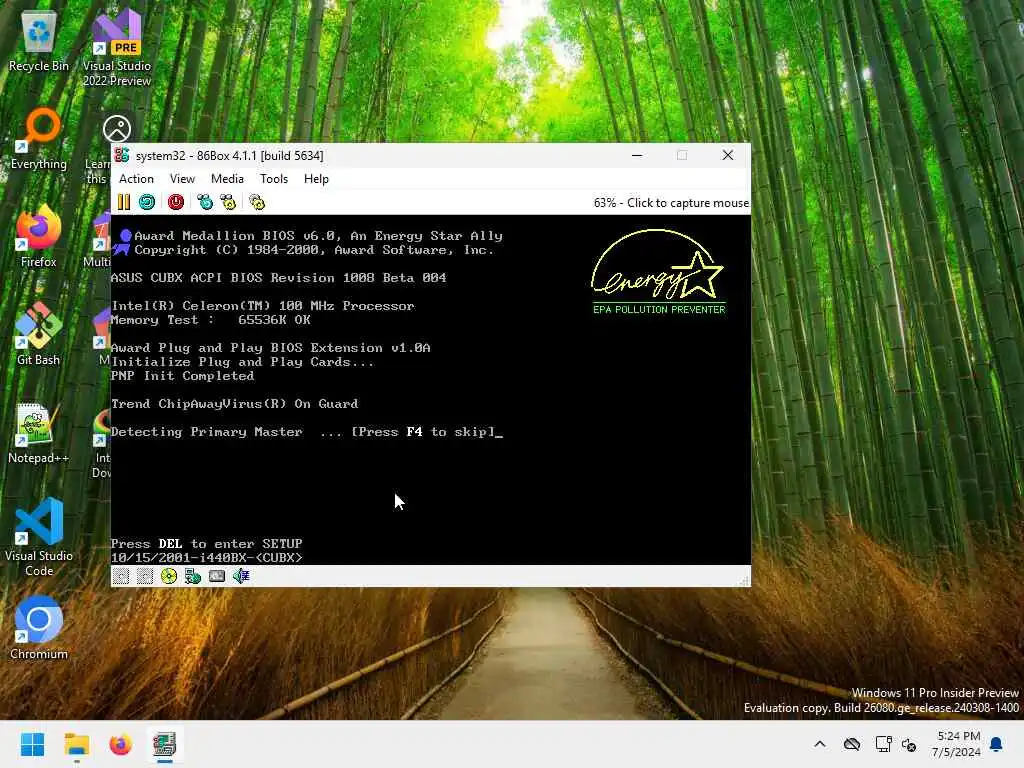Select the Firefox desktop shortcut
Image resolution: width=1024 pixels, height=768 pixels.
(x=39, y=236)
